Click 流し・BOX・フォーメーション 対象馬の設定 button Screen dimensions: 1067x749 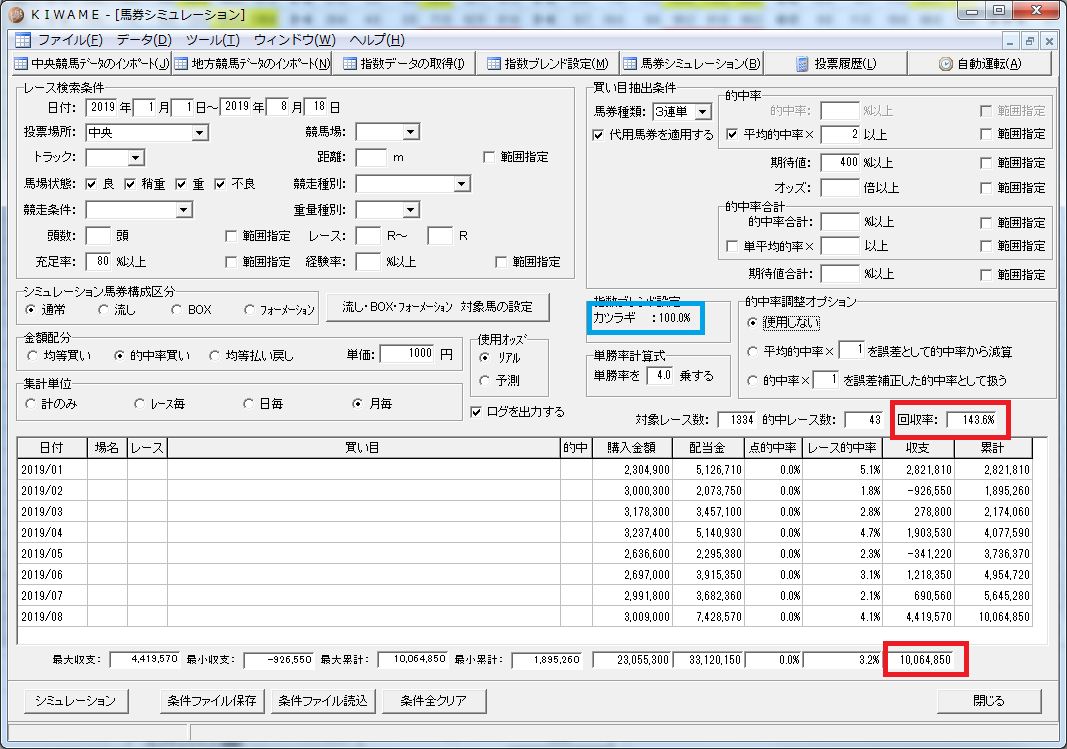(x=438, y=307)
